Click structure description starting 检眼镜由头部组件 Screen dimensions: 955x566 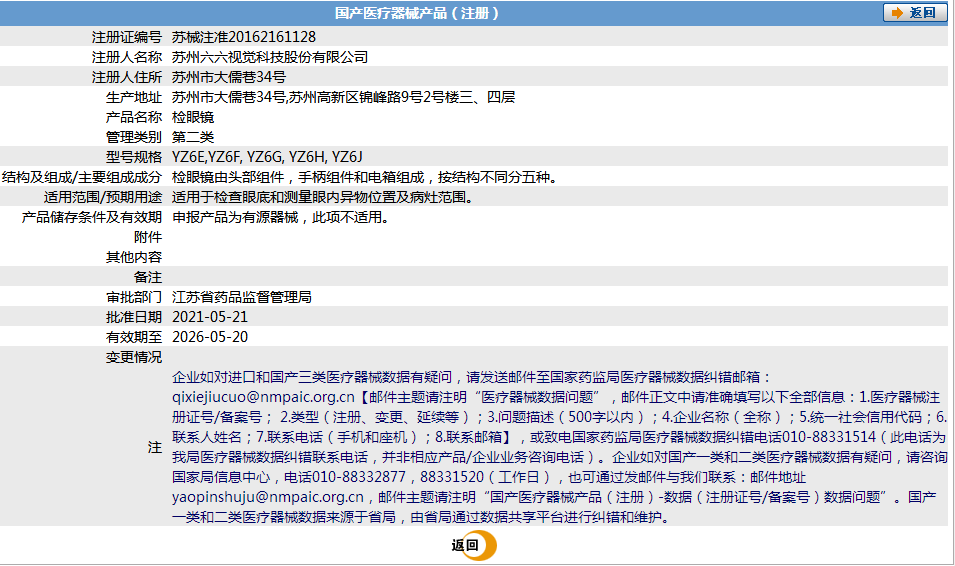coord(365,177)
